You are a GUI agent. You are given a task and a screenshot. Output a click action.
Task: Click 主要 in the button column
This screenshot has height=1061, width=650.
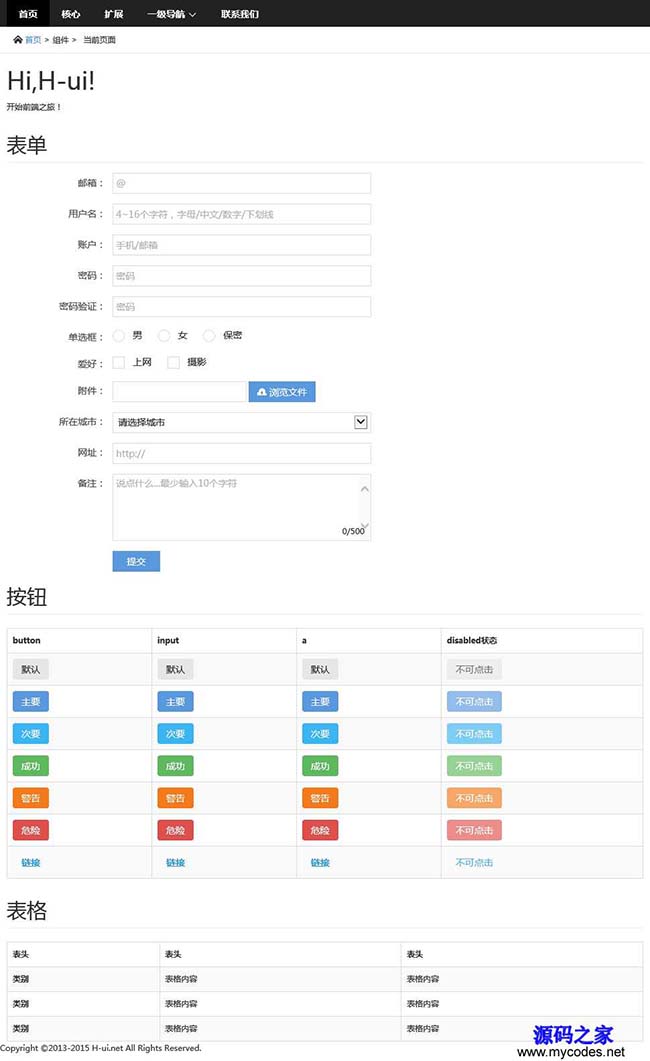tap(30, 702)
